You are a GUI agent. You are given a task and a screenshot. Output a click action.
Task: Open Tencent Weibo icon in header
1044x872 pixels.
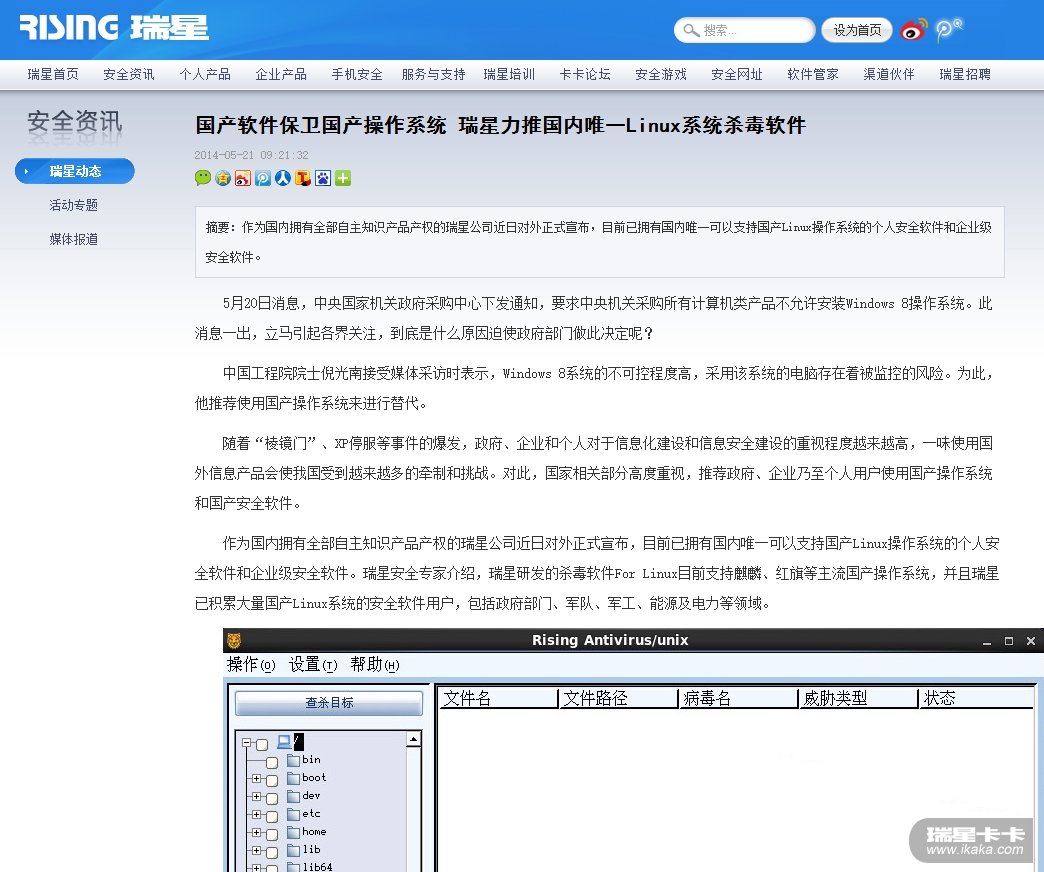pyautogui.click(x=948, y=30)
